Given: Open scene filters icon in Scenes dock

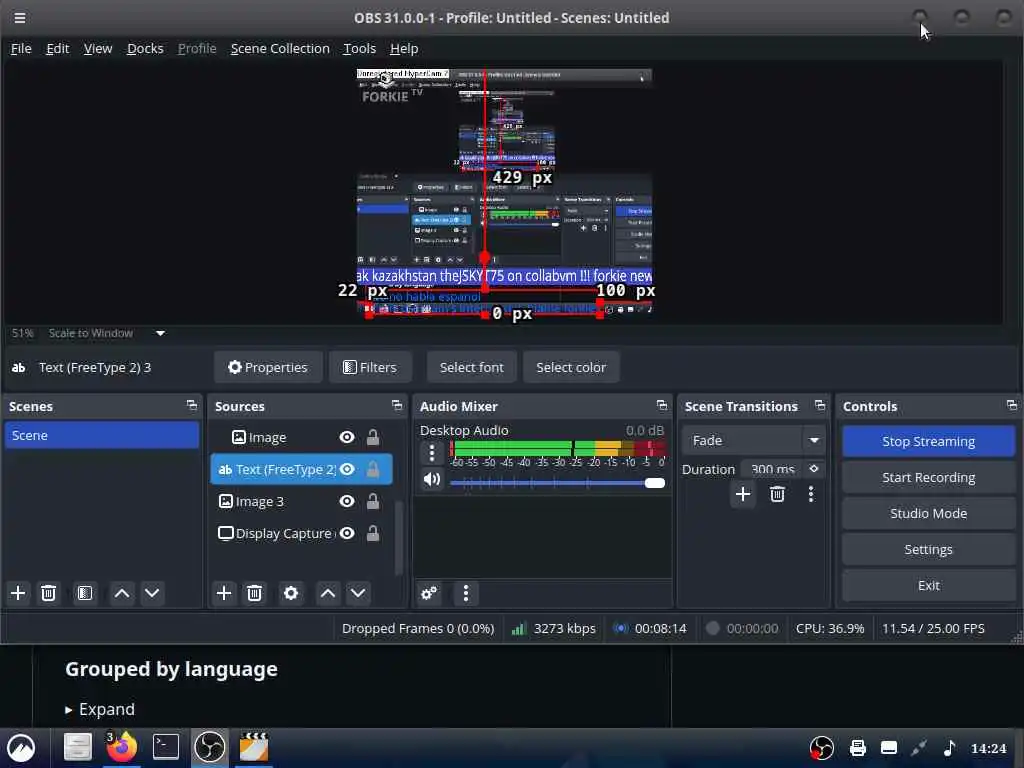Looking at the screenshot, I should (85, 593).
